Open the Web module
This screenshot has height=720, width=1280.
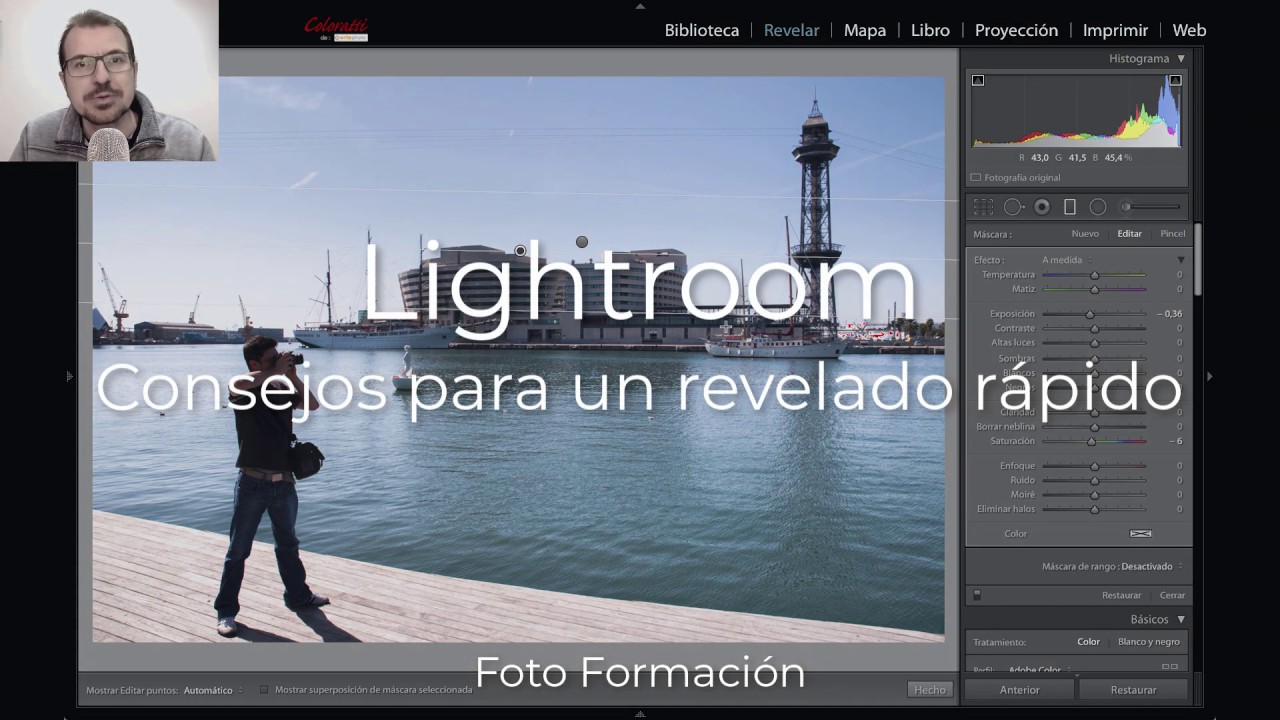pyautogui.click(x=1189, y=30)
